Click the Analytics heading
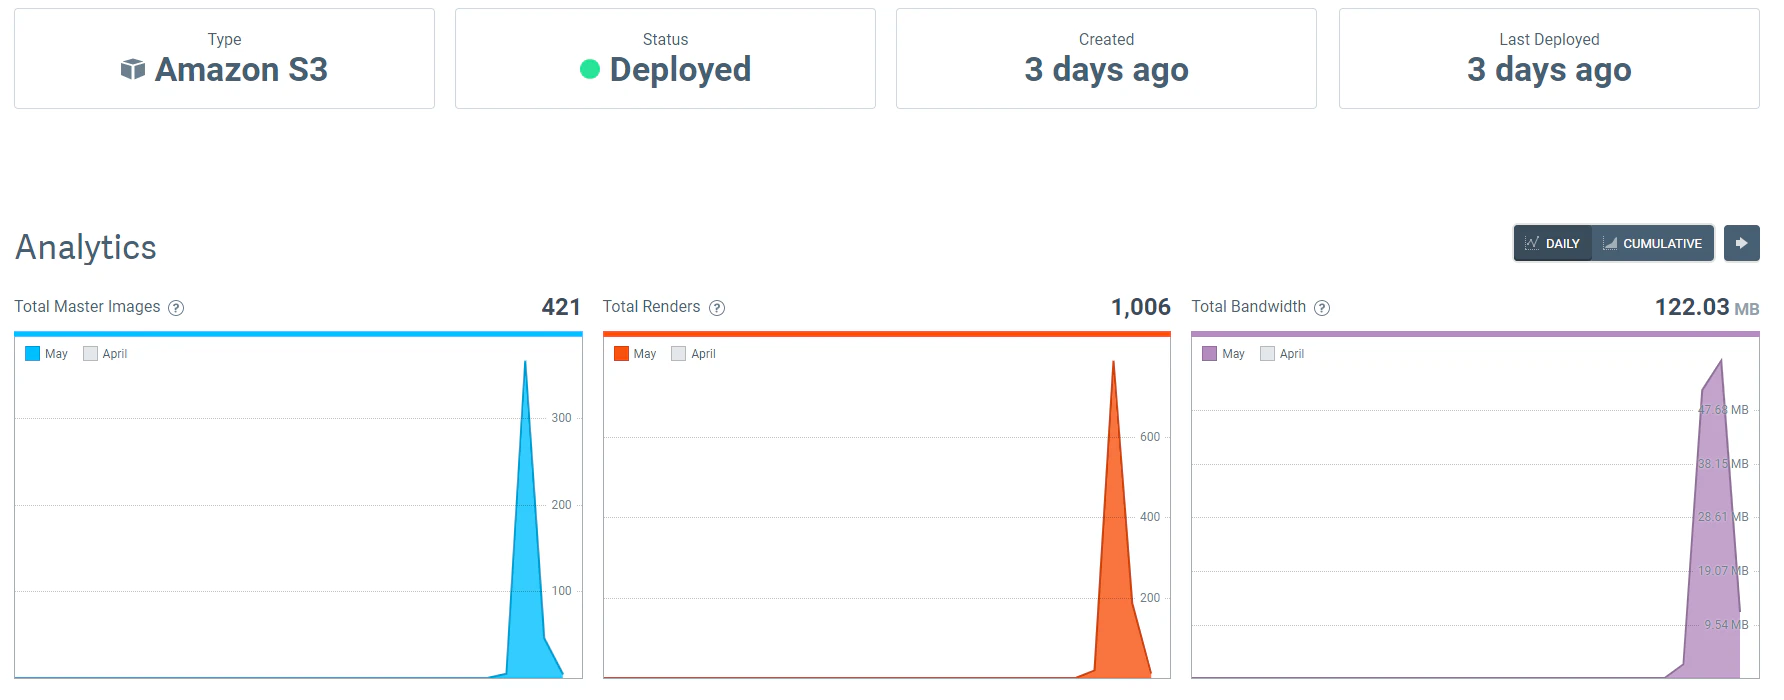The width and height of the screenshot is (1784, 700). tap(86, 247)
